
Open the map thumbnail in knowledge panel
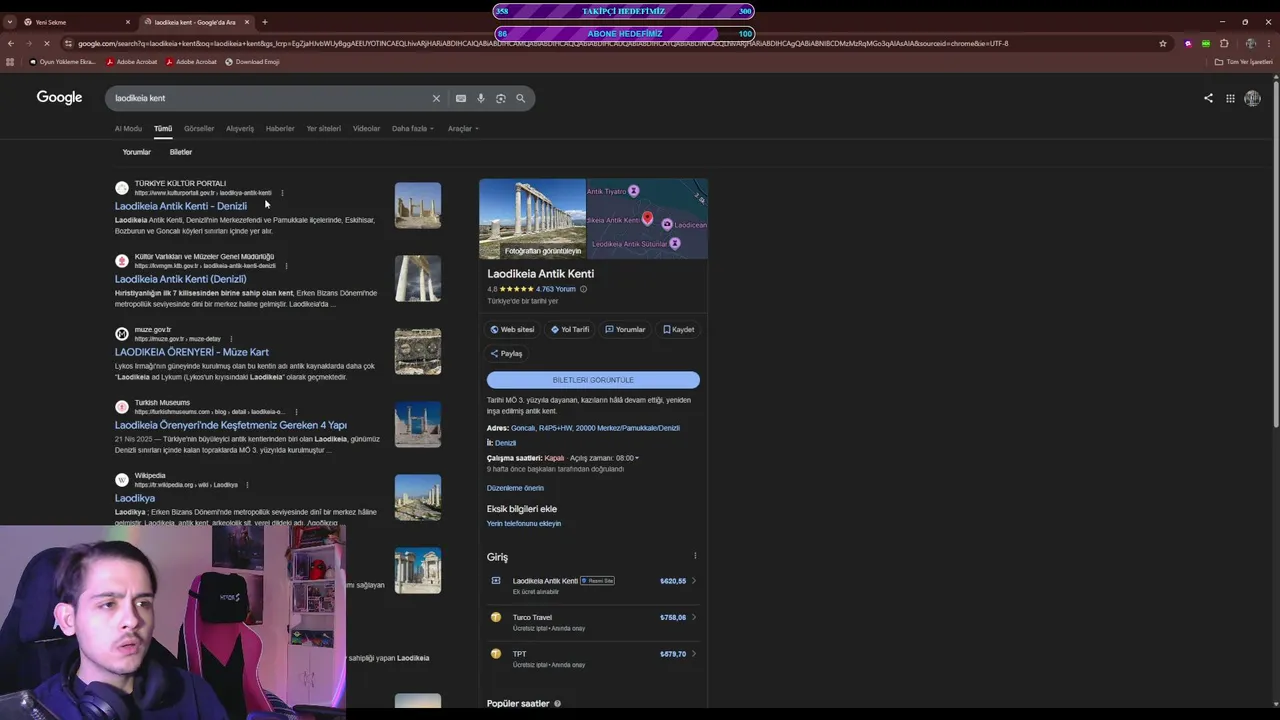point(647,219)
